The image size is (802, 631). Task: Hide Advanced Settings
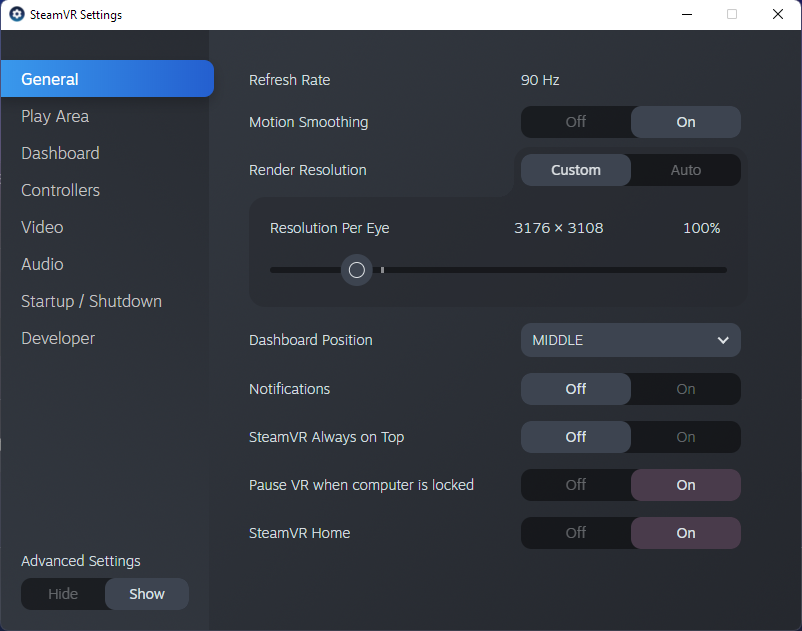click(x=63, y=594)
